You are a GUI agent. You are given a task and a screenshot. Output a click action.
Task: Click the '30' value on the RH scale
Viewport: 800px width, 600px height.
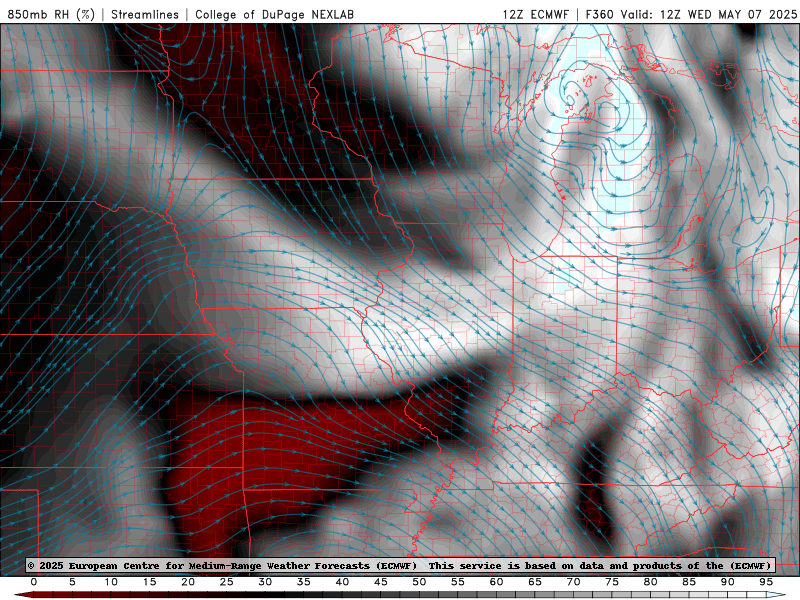tap(265, 582)
